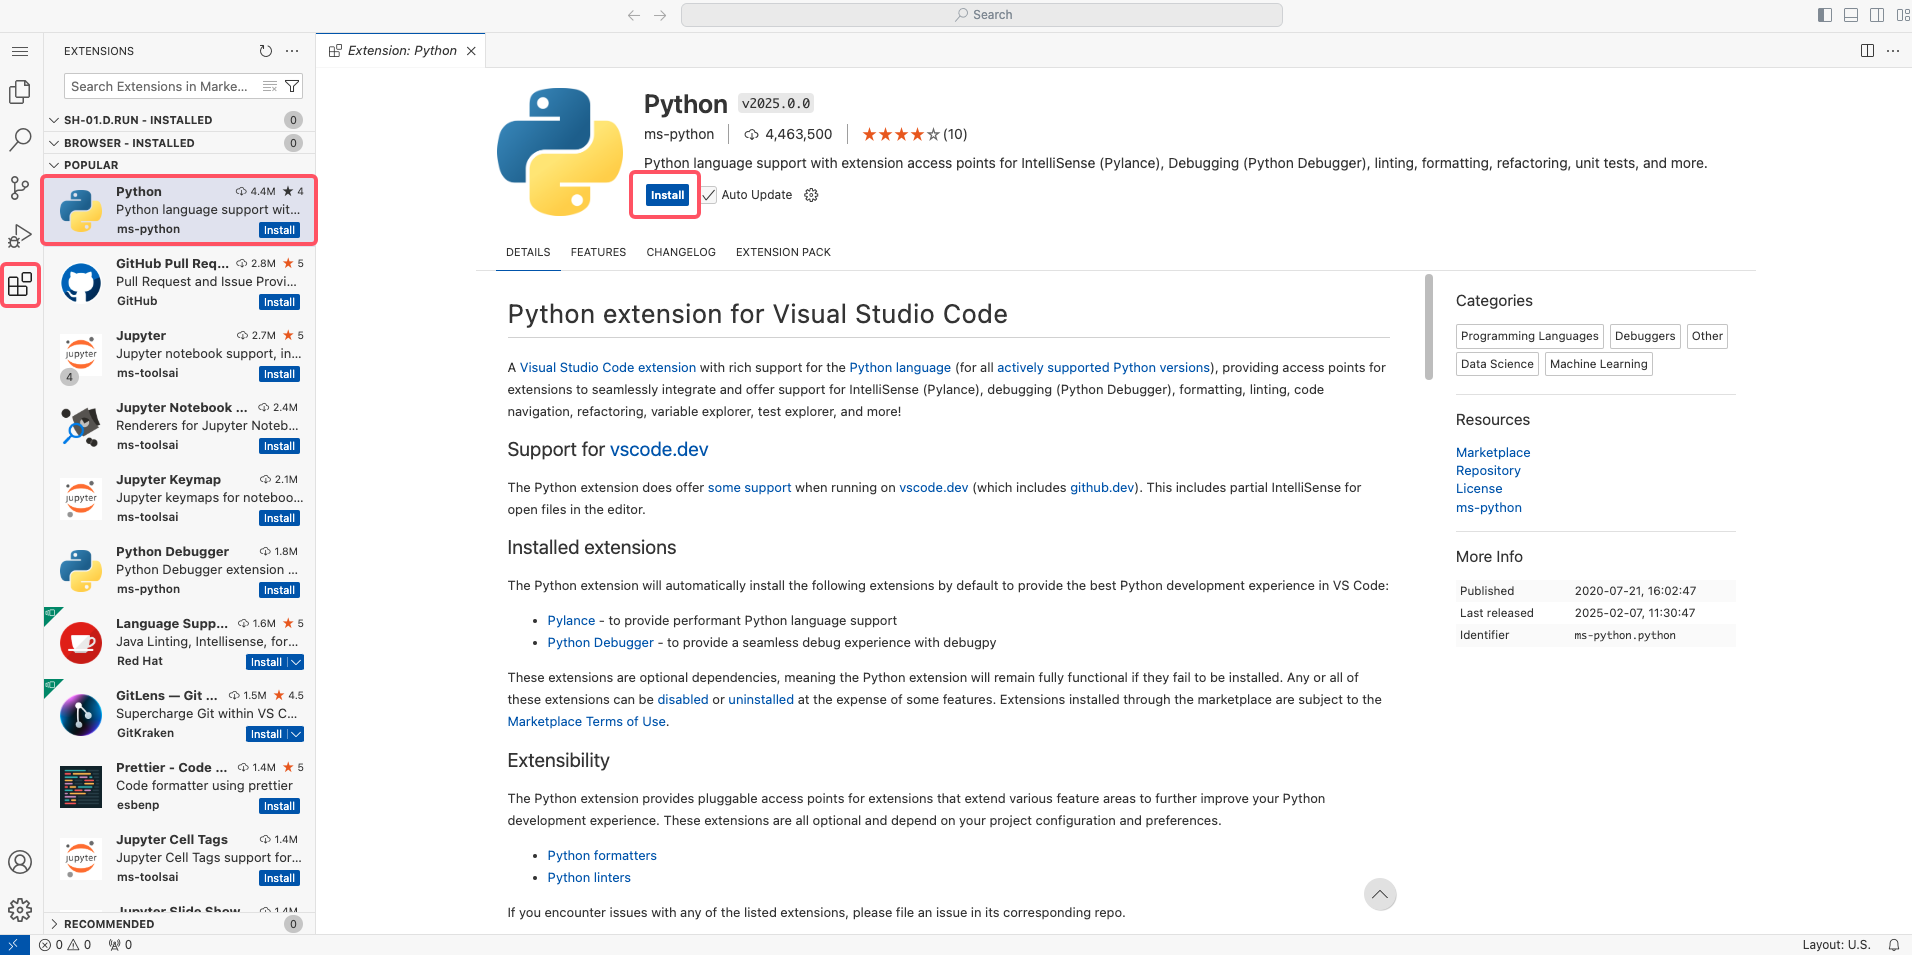Viewport: 1912px width, 955px height.
Task: Click the notifications bell in status bar
Action: click(1893, 945)
